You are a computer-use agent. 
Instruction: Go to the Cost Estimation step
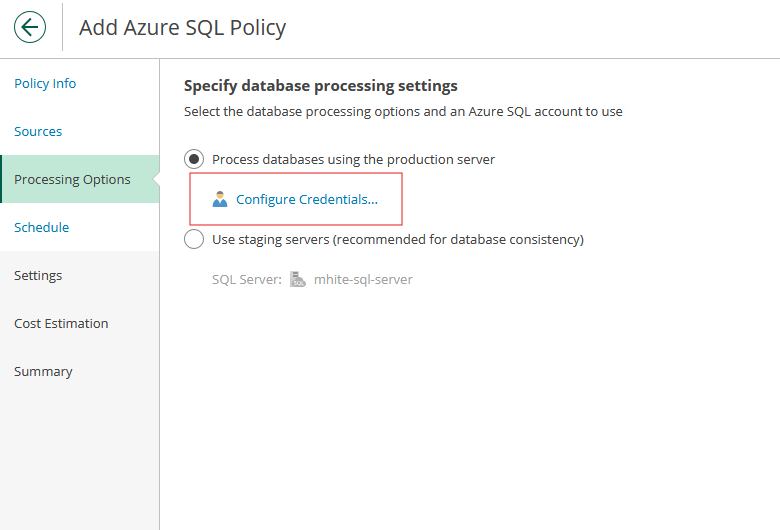click(61, 323)
